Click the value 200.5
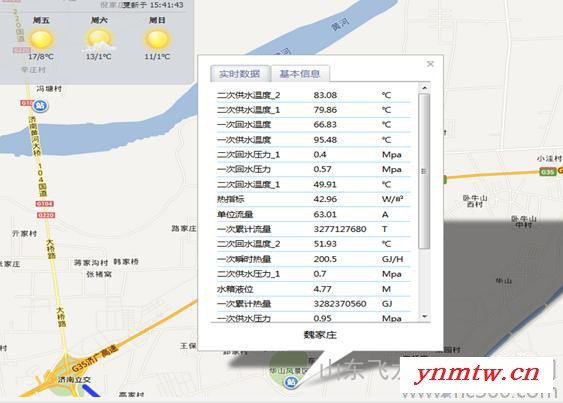This screenshot has width=563, height=403. pyautogui.click(x=325, y=259)
